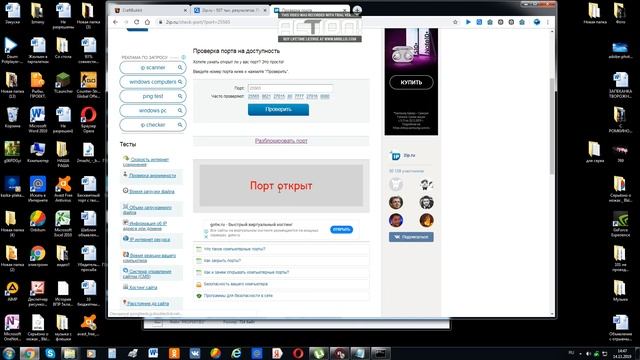The height and width of the screenshot is (360, 640).
Task: Open the Chrome three-dot menu
Action: [548, 22]
